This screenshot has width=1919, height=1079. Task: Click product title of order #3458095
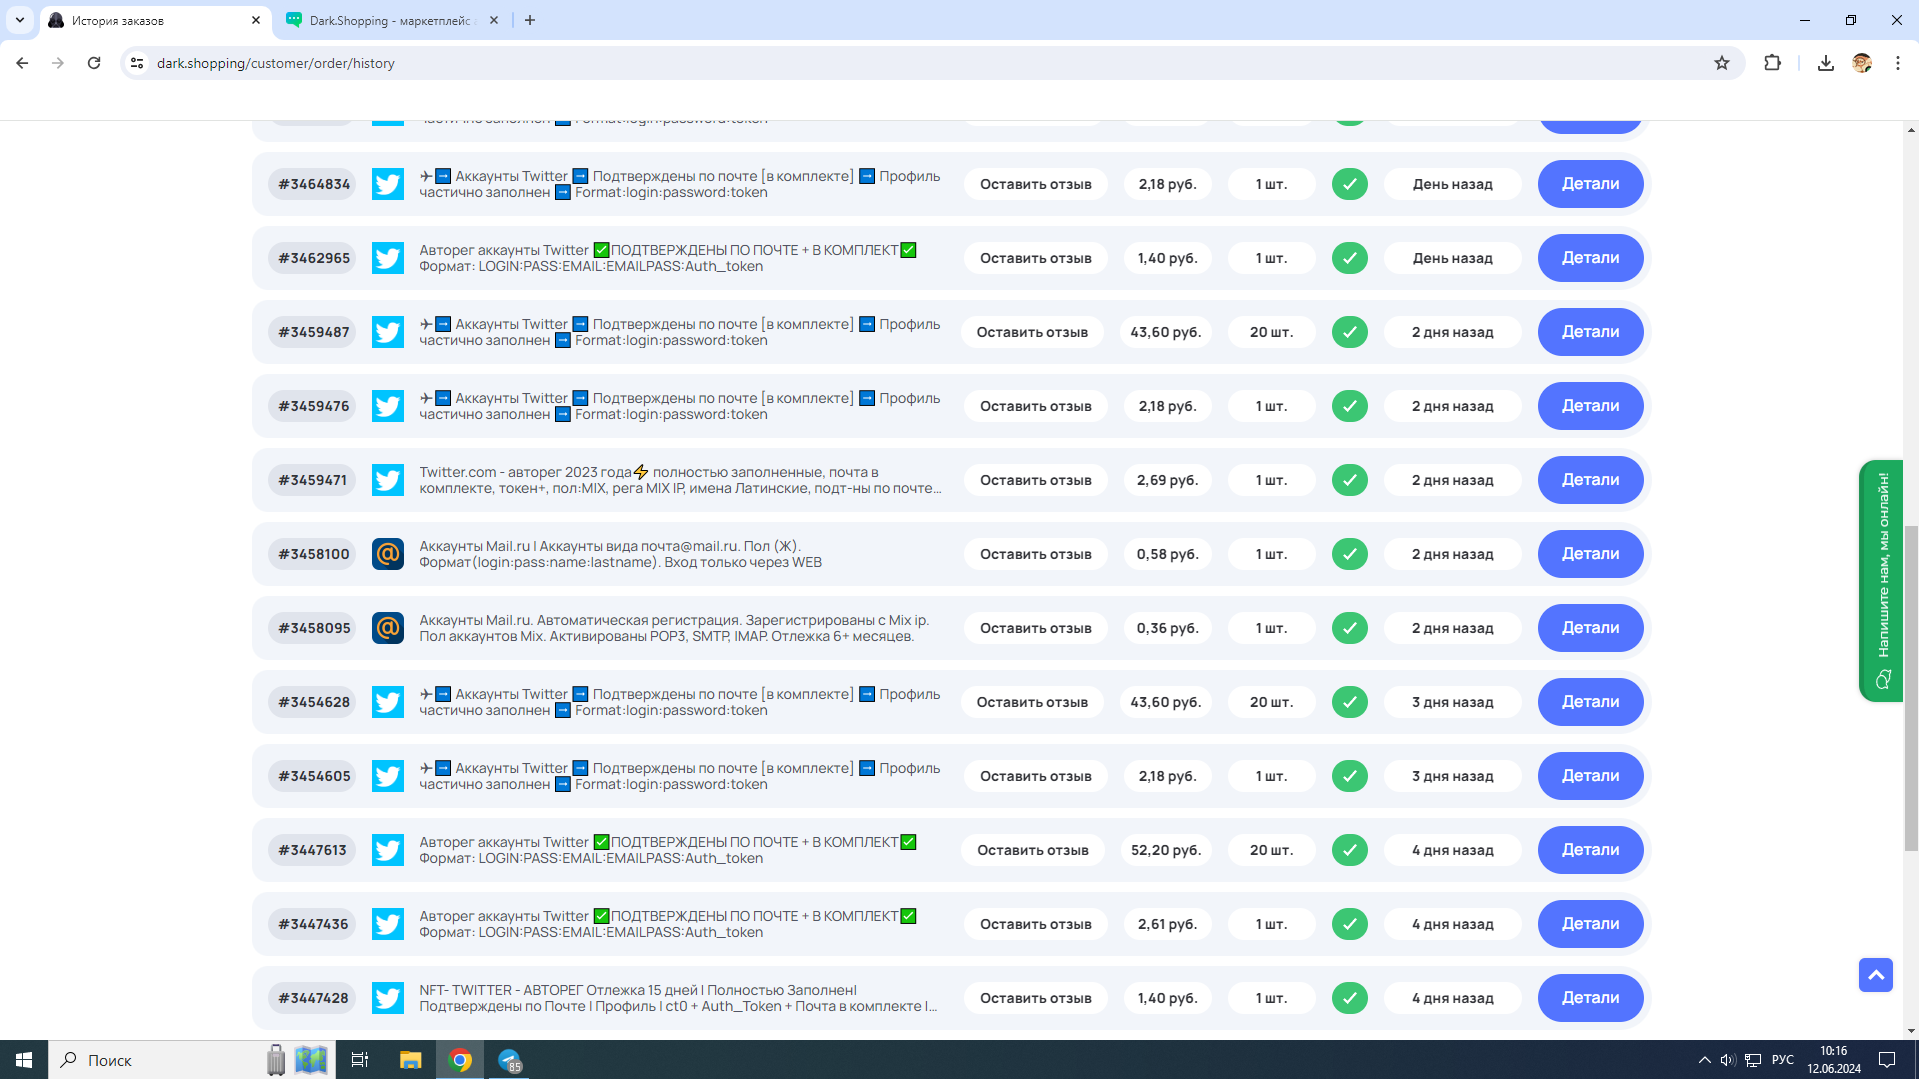(x=674, y=628)
